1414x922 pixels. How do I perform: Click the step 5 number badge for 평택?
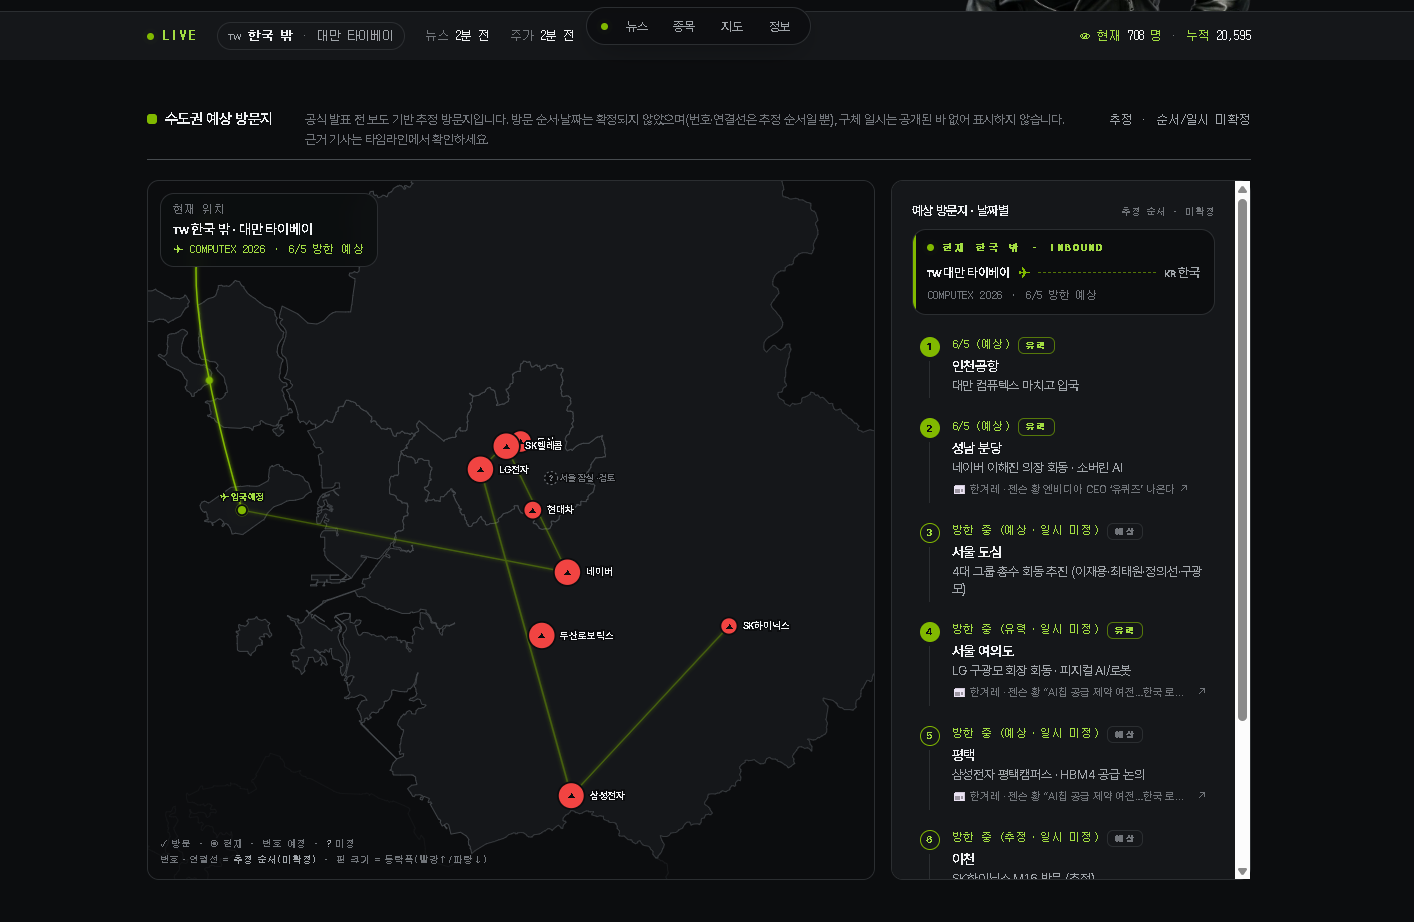930,736
